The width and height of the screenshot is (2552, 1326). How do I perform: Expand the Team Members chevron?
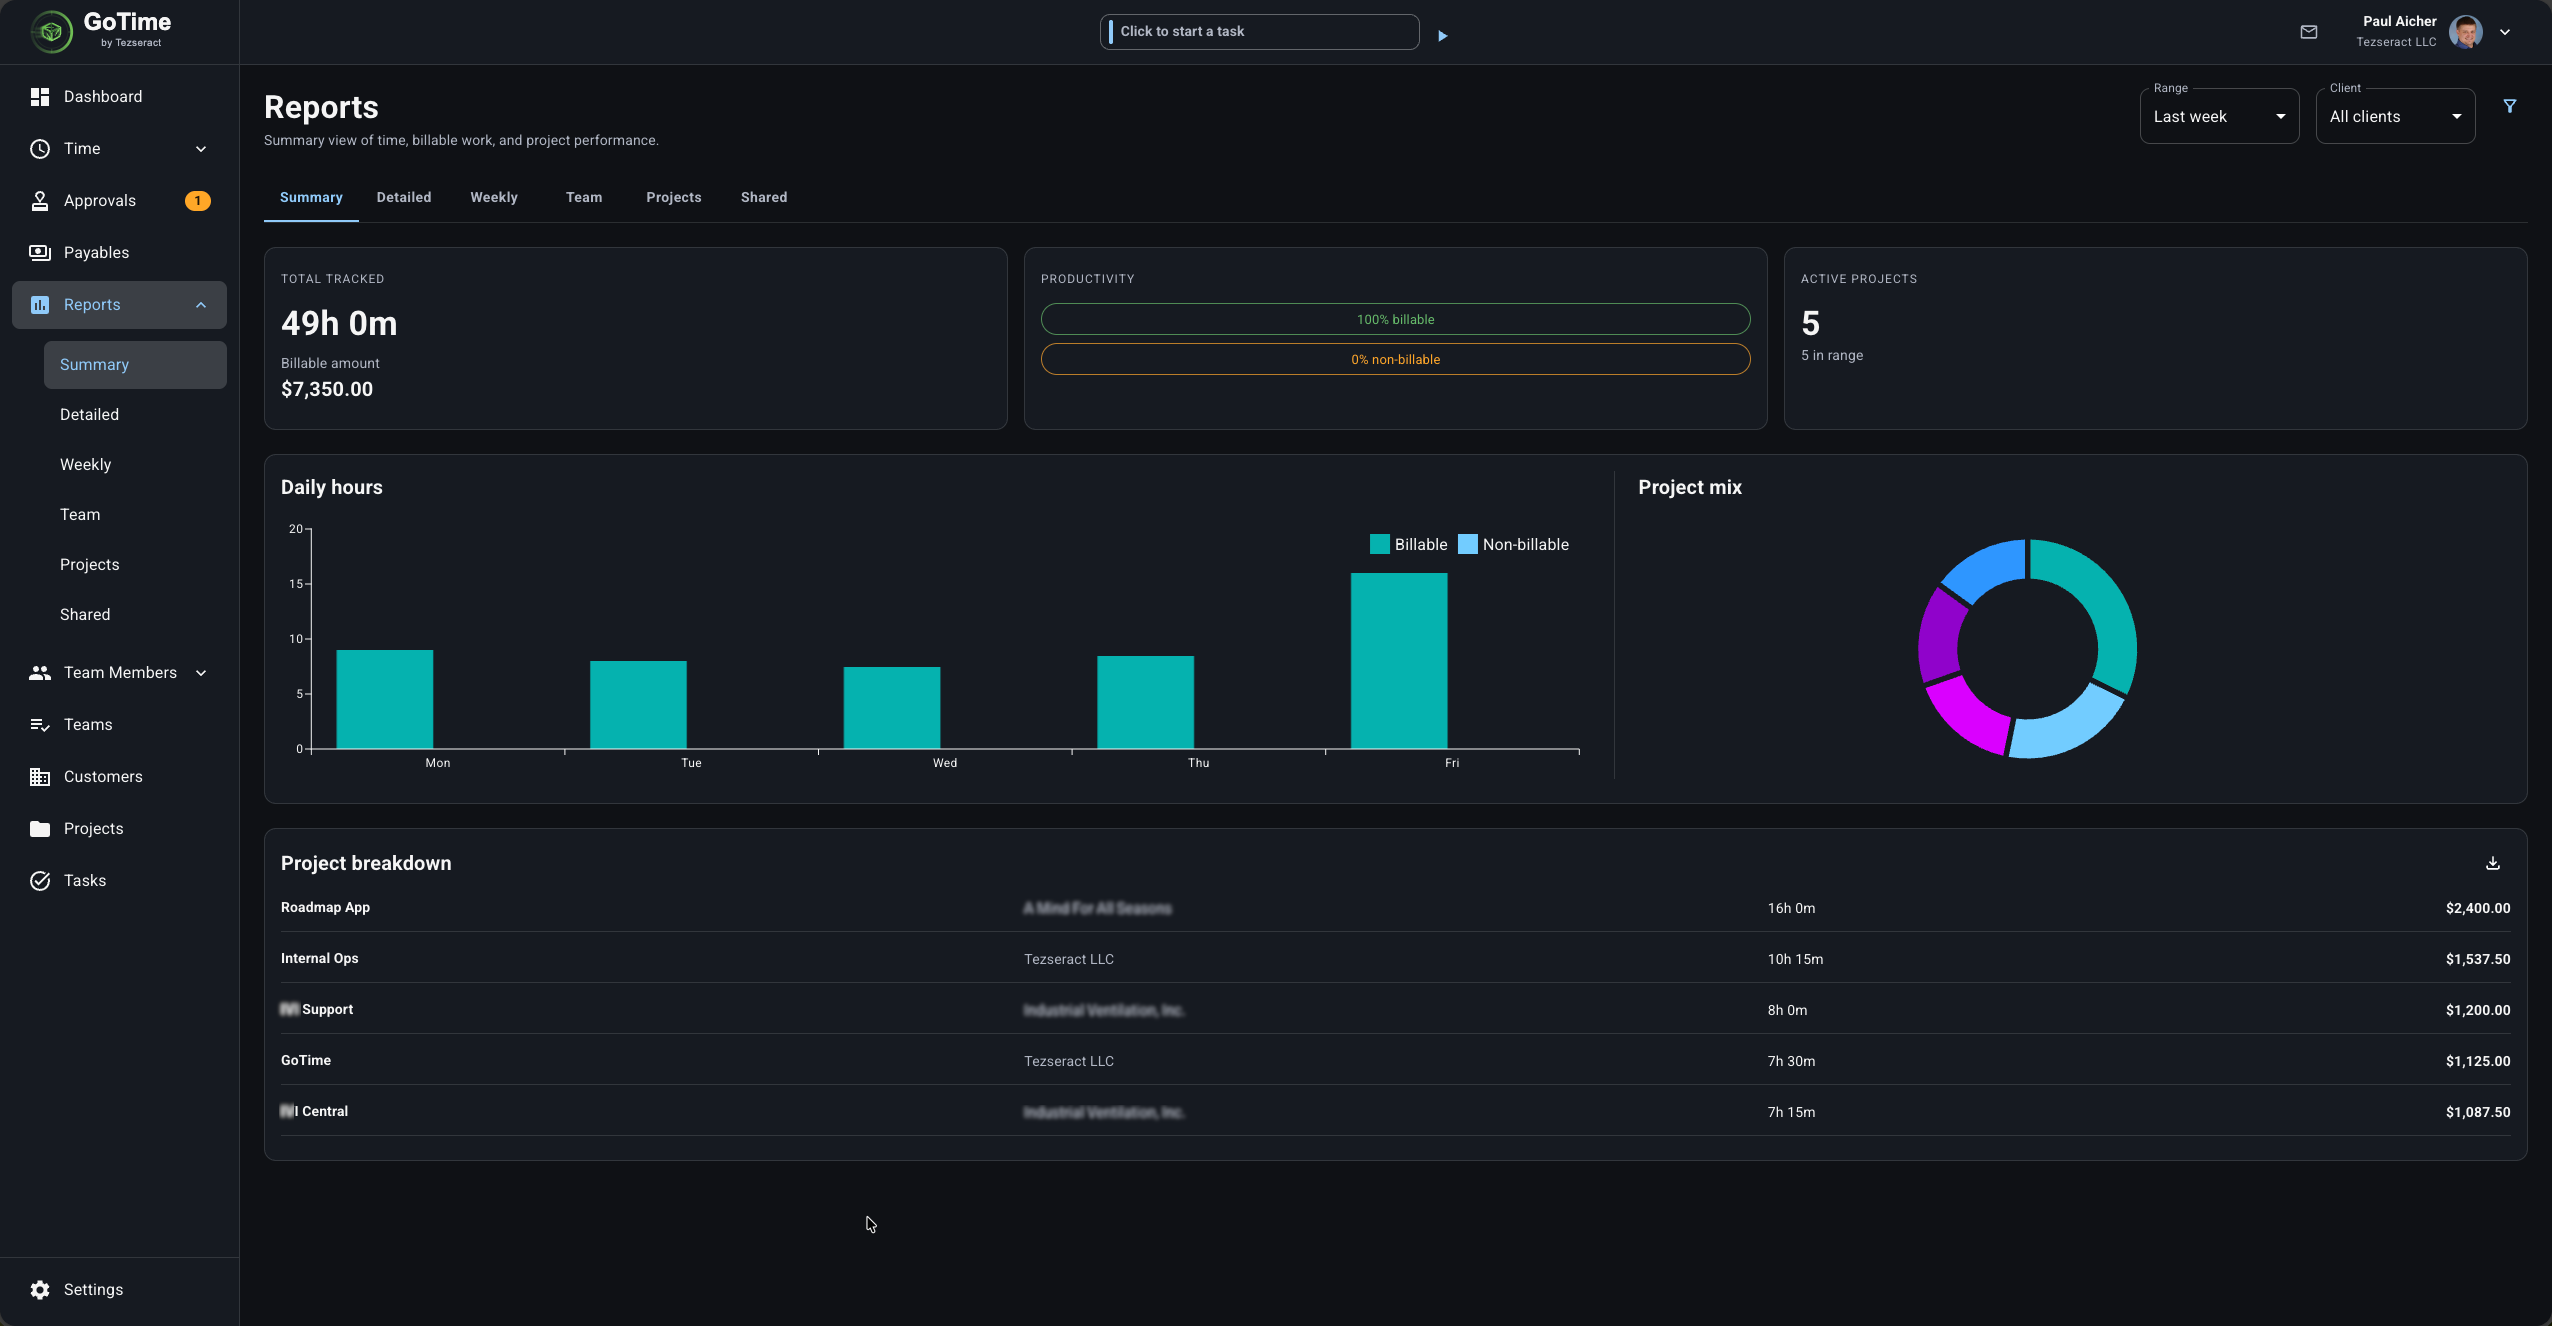201,673
